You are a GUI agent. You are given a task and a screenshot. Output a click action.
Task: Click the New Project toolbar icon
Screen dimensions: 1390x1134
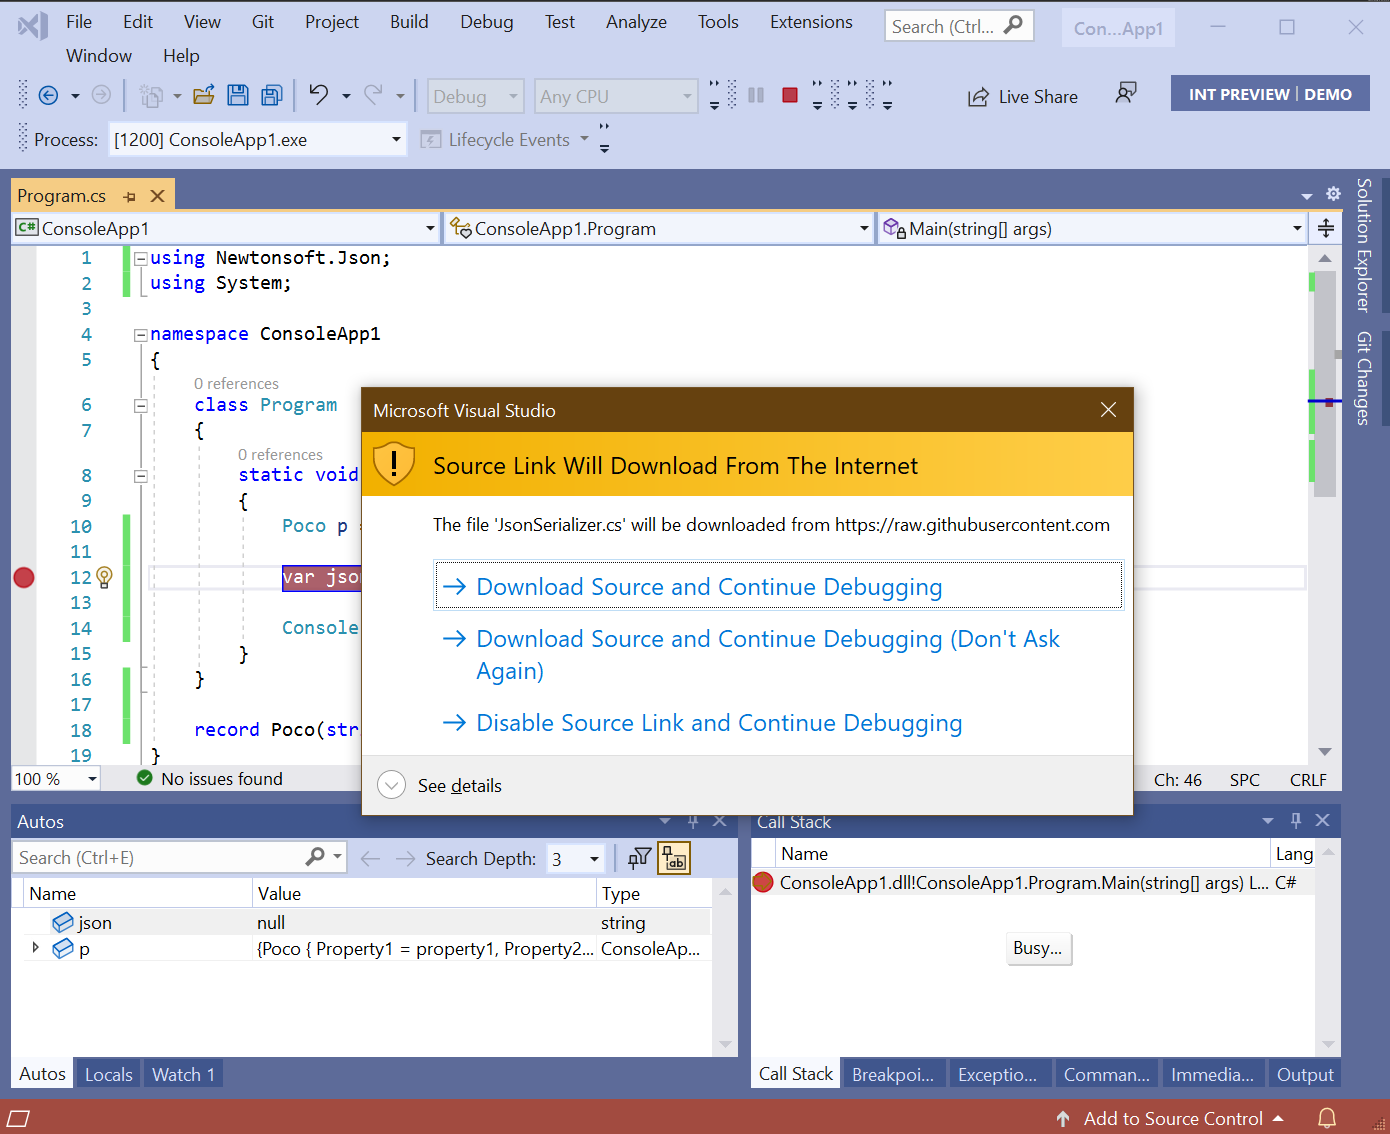click(x=151, y=96)
